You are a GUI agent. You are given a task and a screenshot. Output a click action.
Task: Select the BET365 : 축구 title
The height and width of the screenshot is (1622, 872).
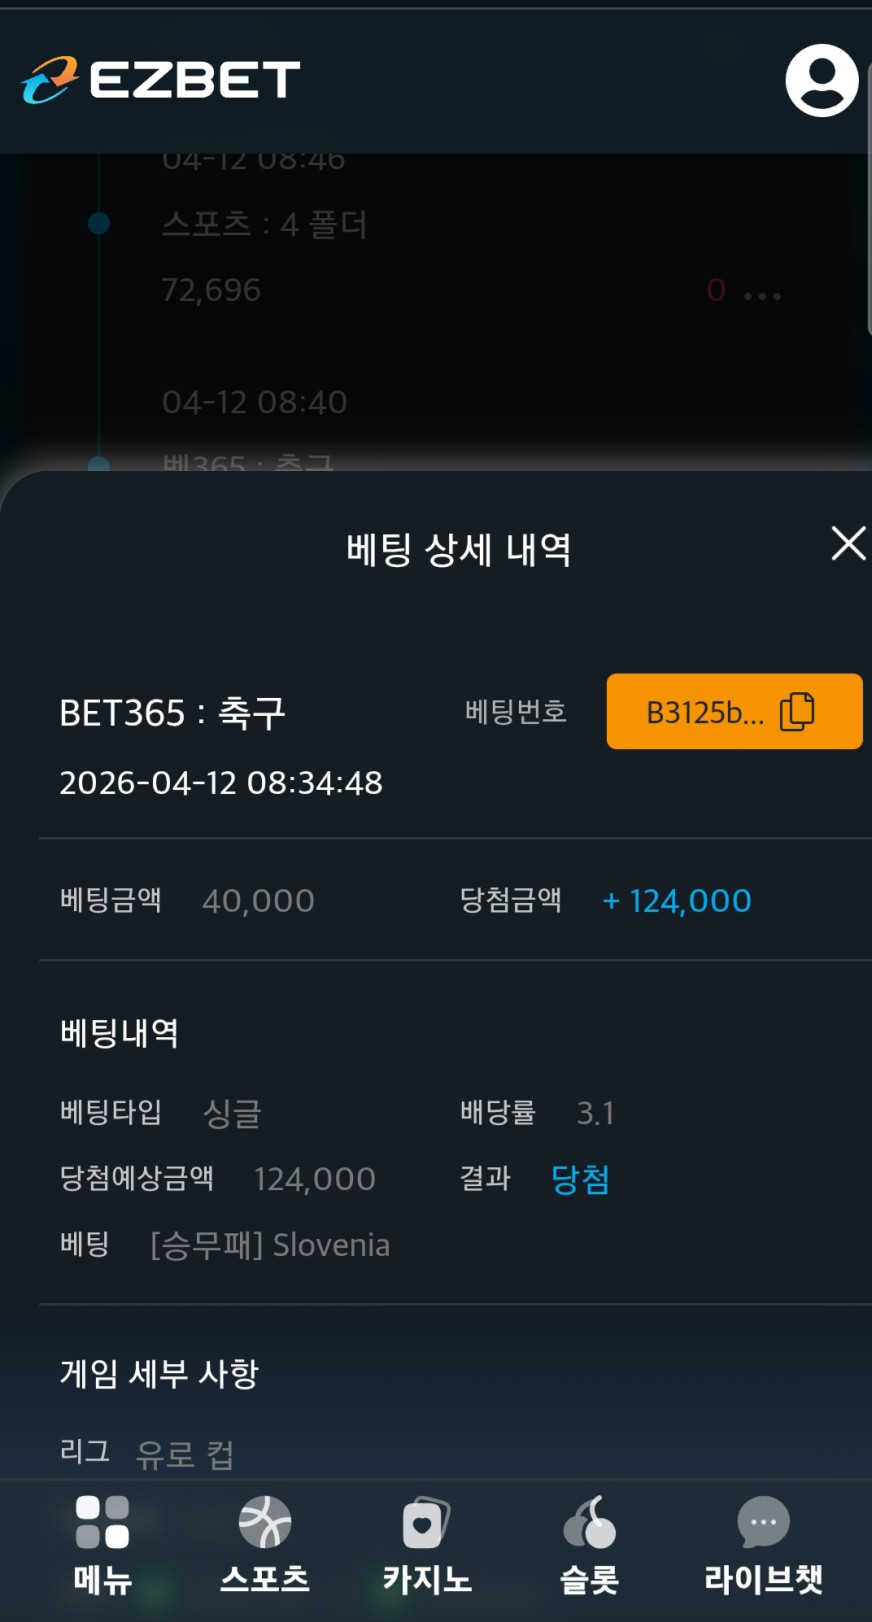pyautogui.click(x=173, y=713)
